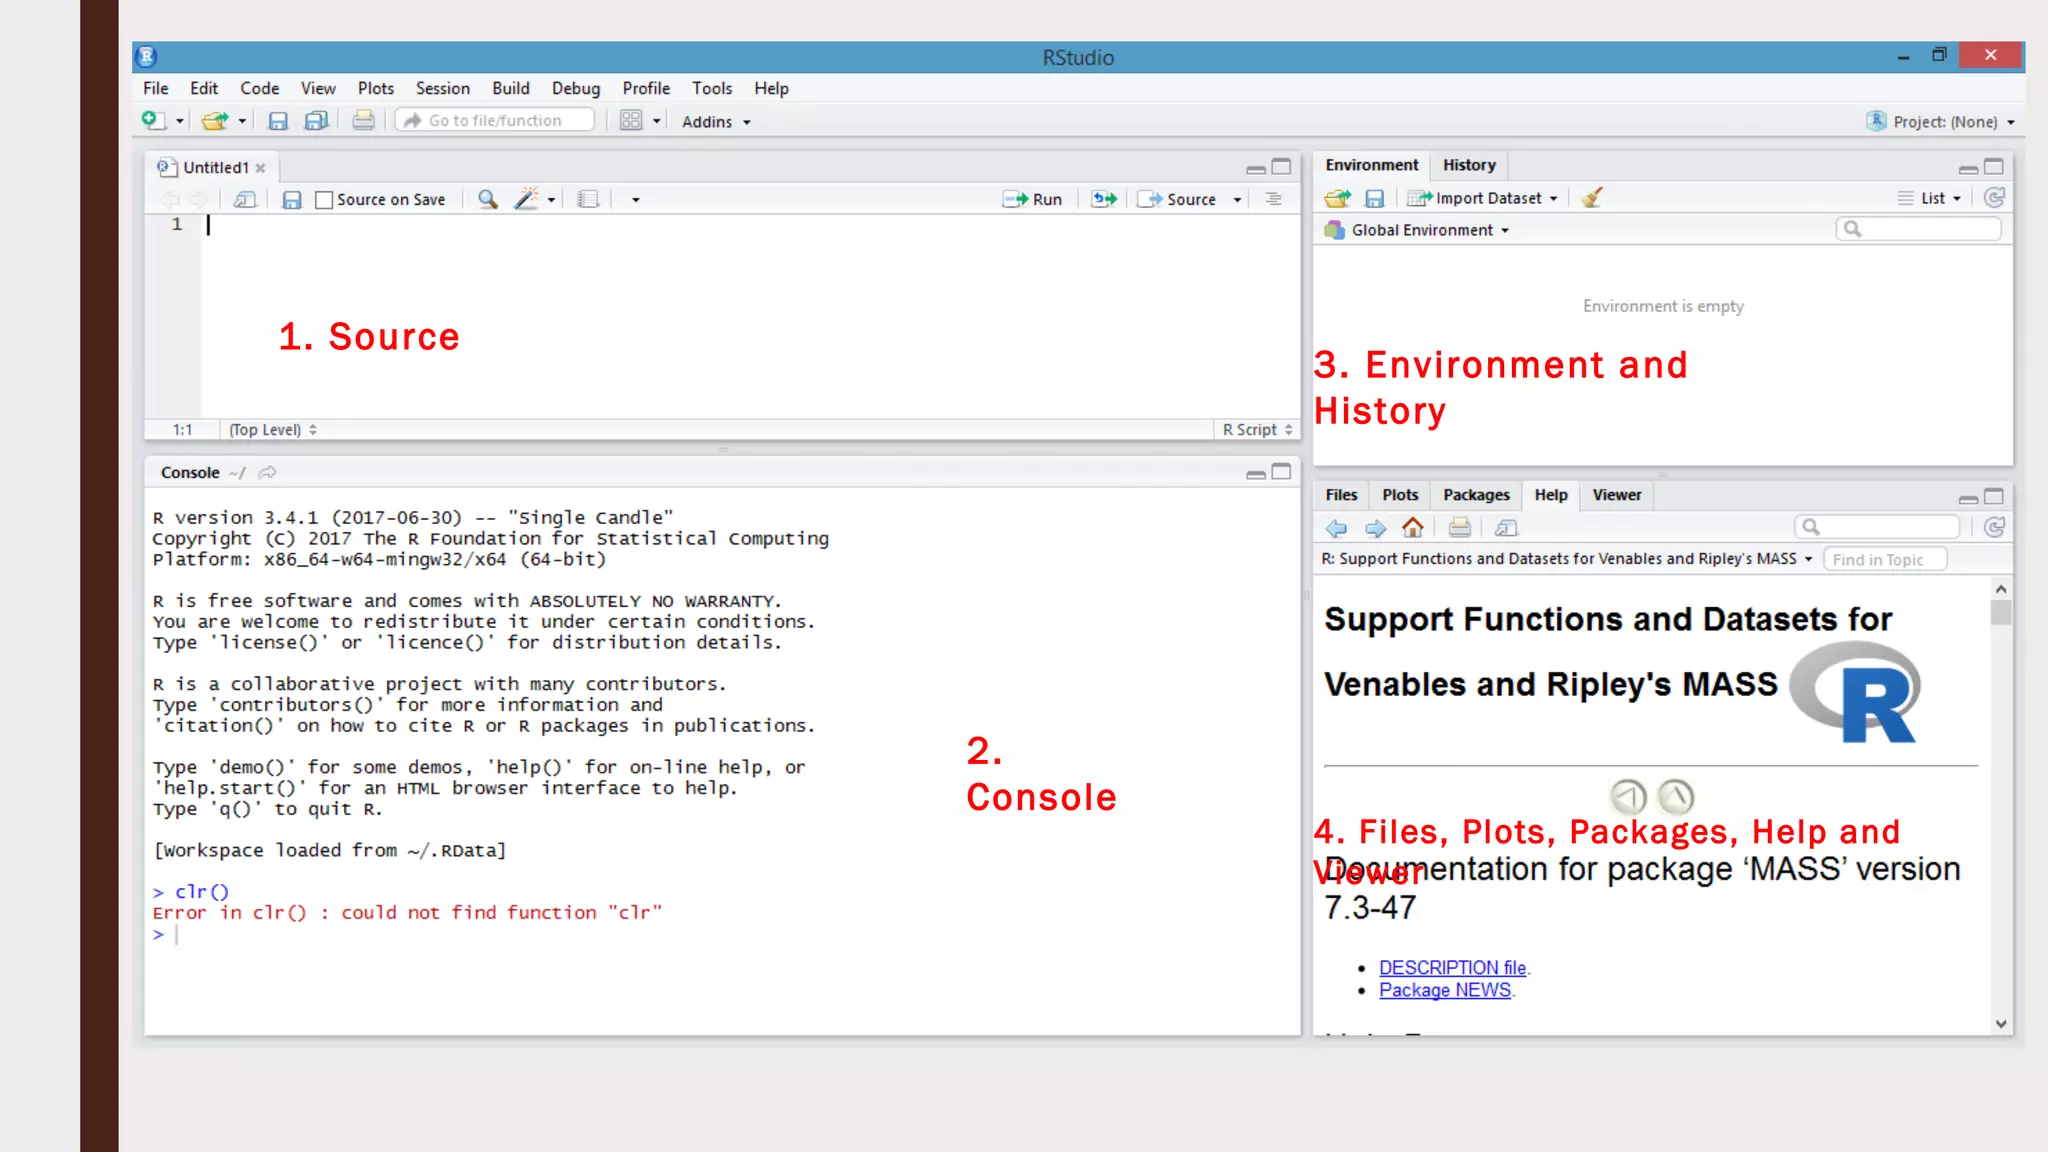
Task: Toggle the Source on Save checkbox
Action: point(323,200)
